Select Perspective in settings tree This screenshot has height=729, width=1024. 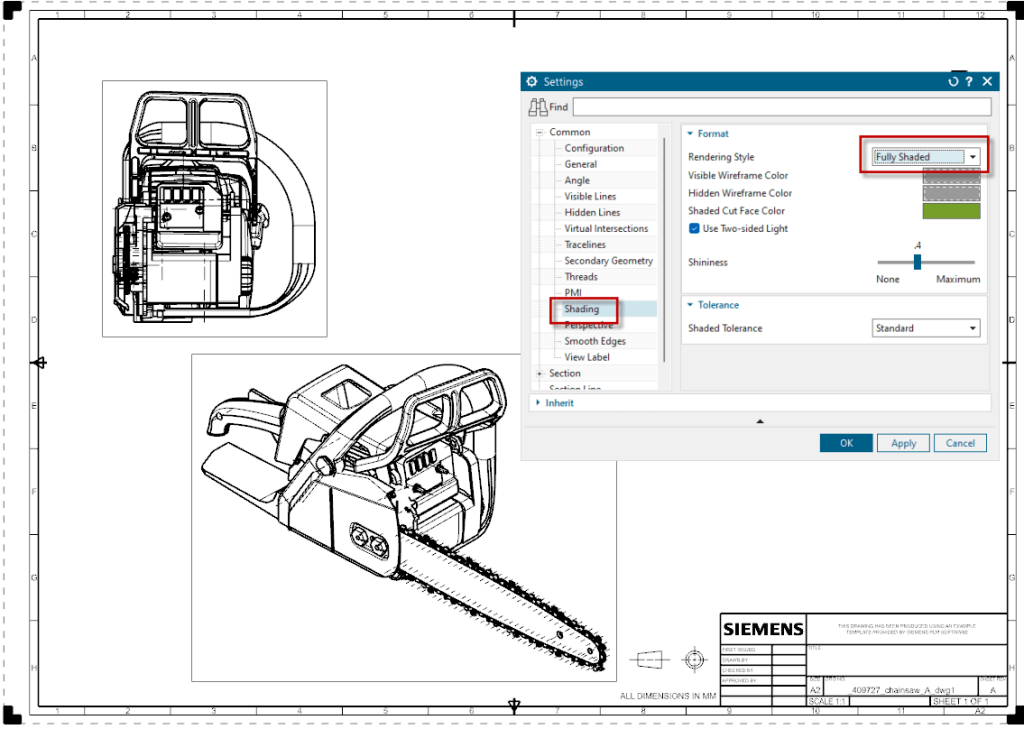click(x=588, y=325)
